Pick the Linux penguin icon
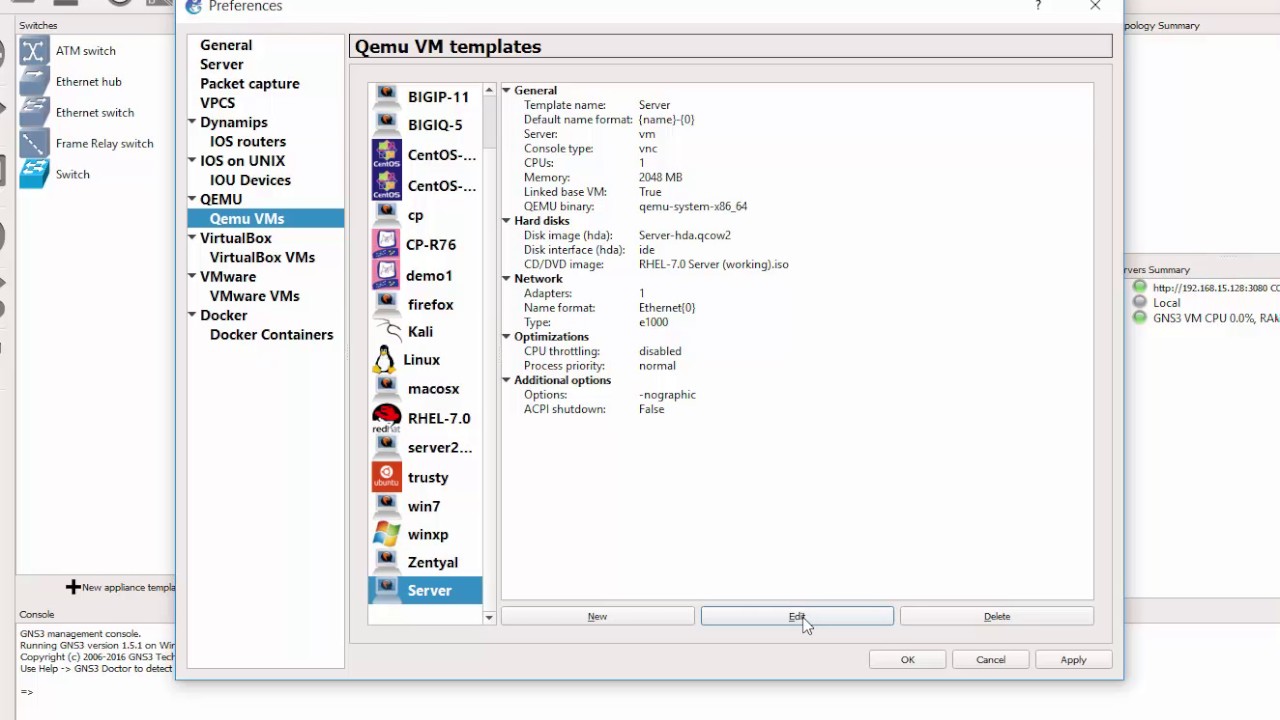 pyautogui.click(x=384, y=359)
